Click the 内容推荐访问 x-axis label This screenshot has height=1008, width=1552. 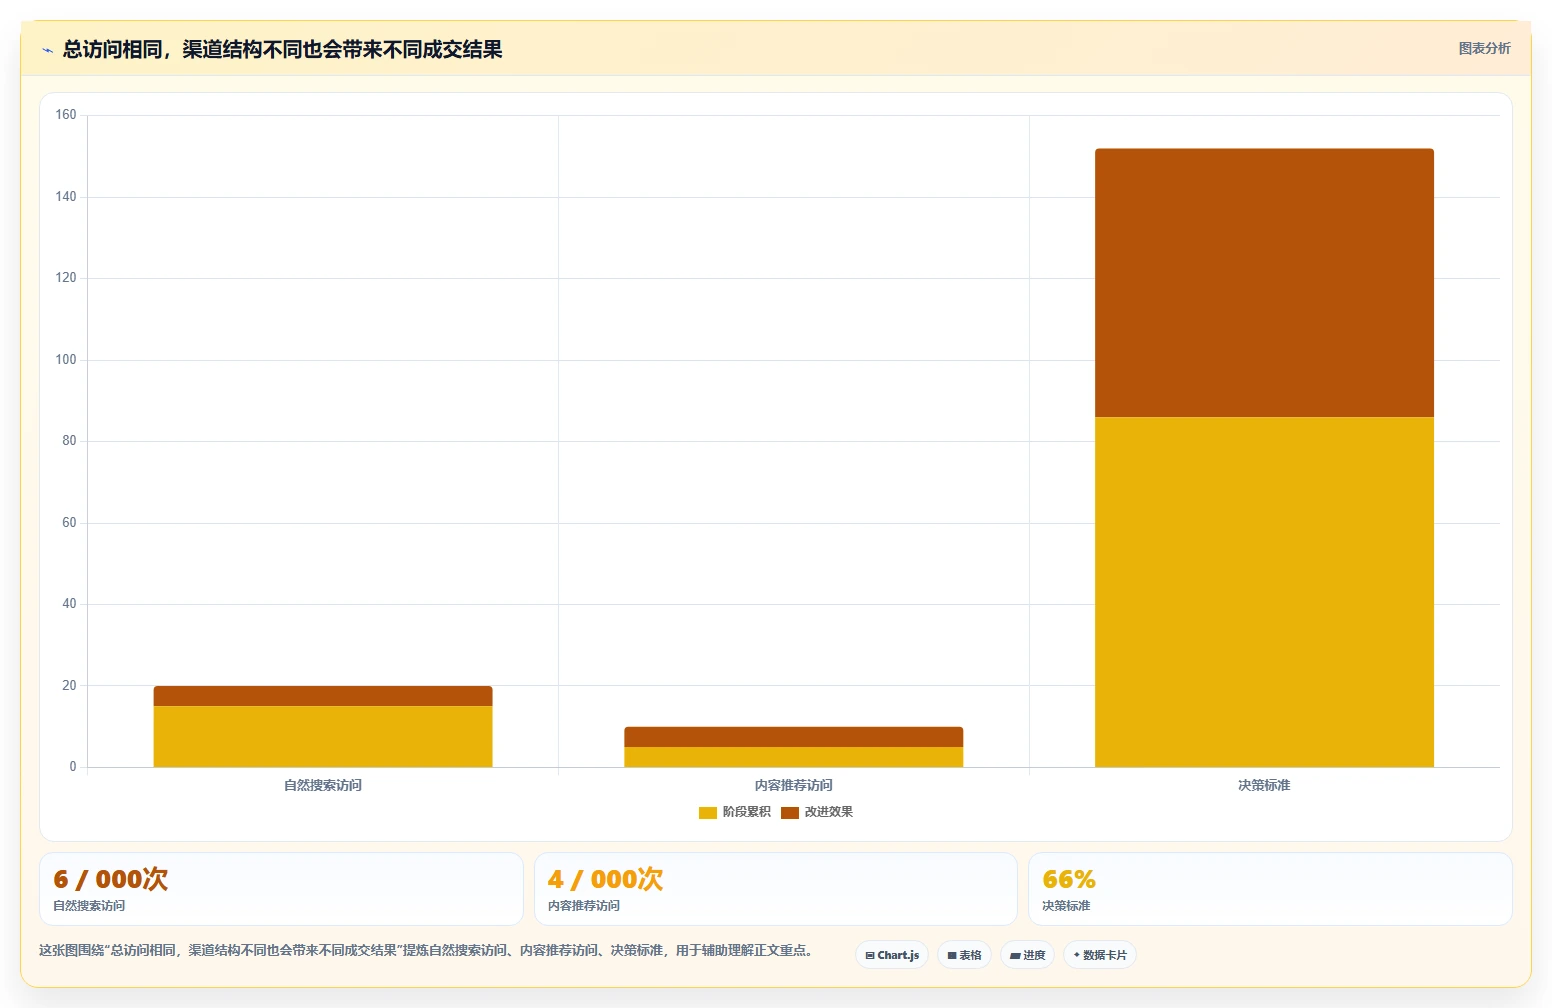pos(794,785)
